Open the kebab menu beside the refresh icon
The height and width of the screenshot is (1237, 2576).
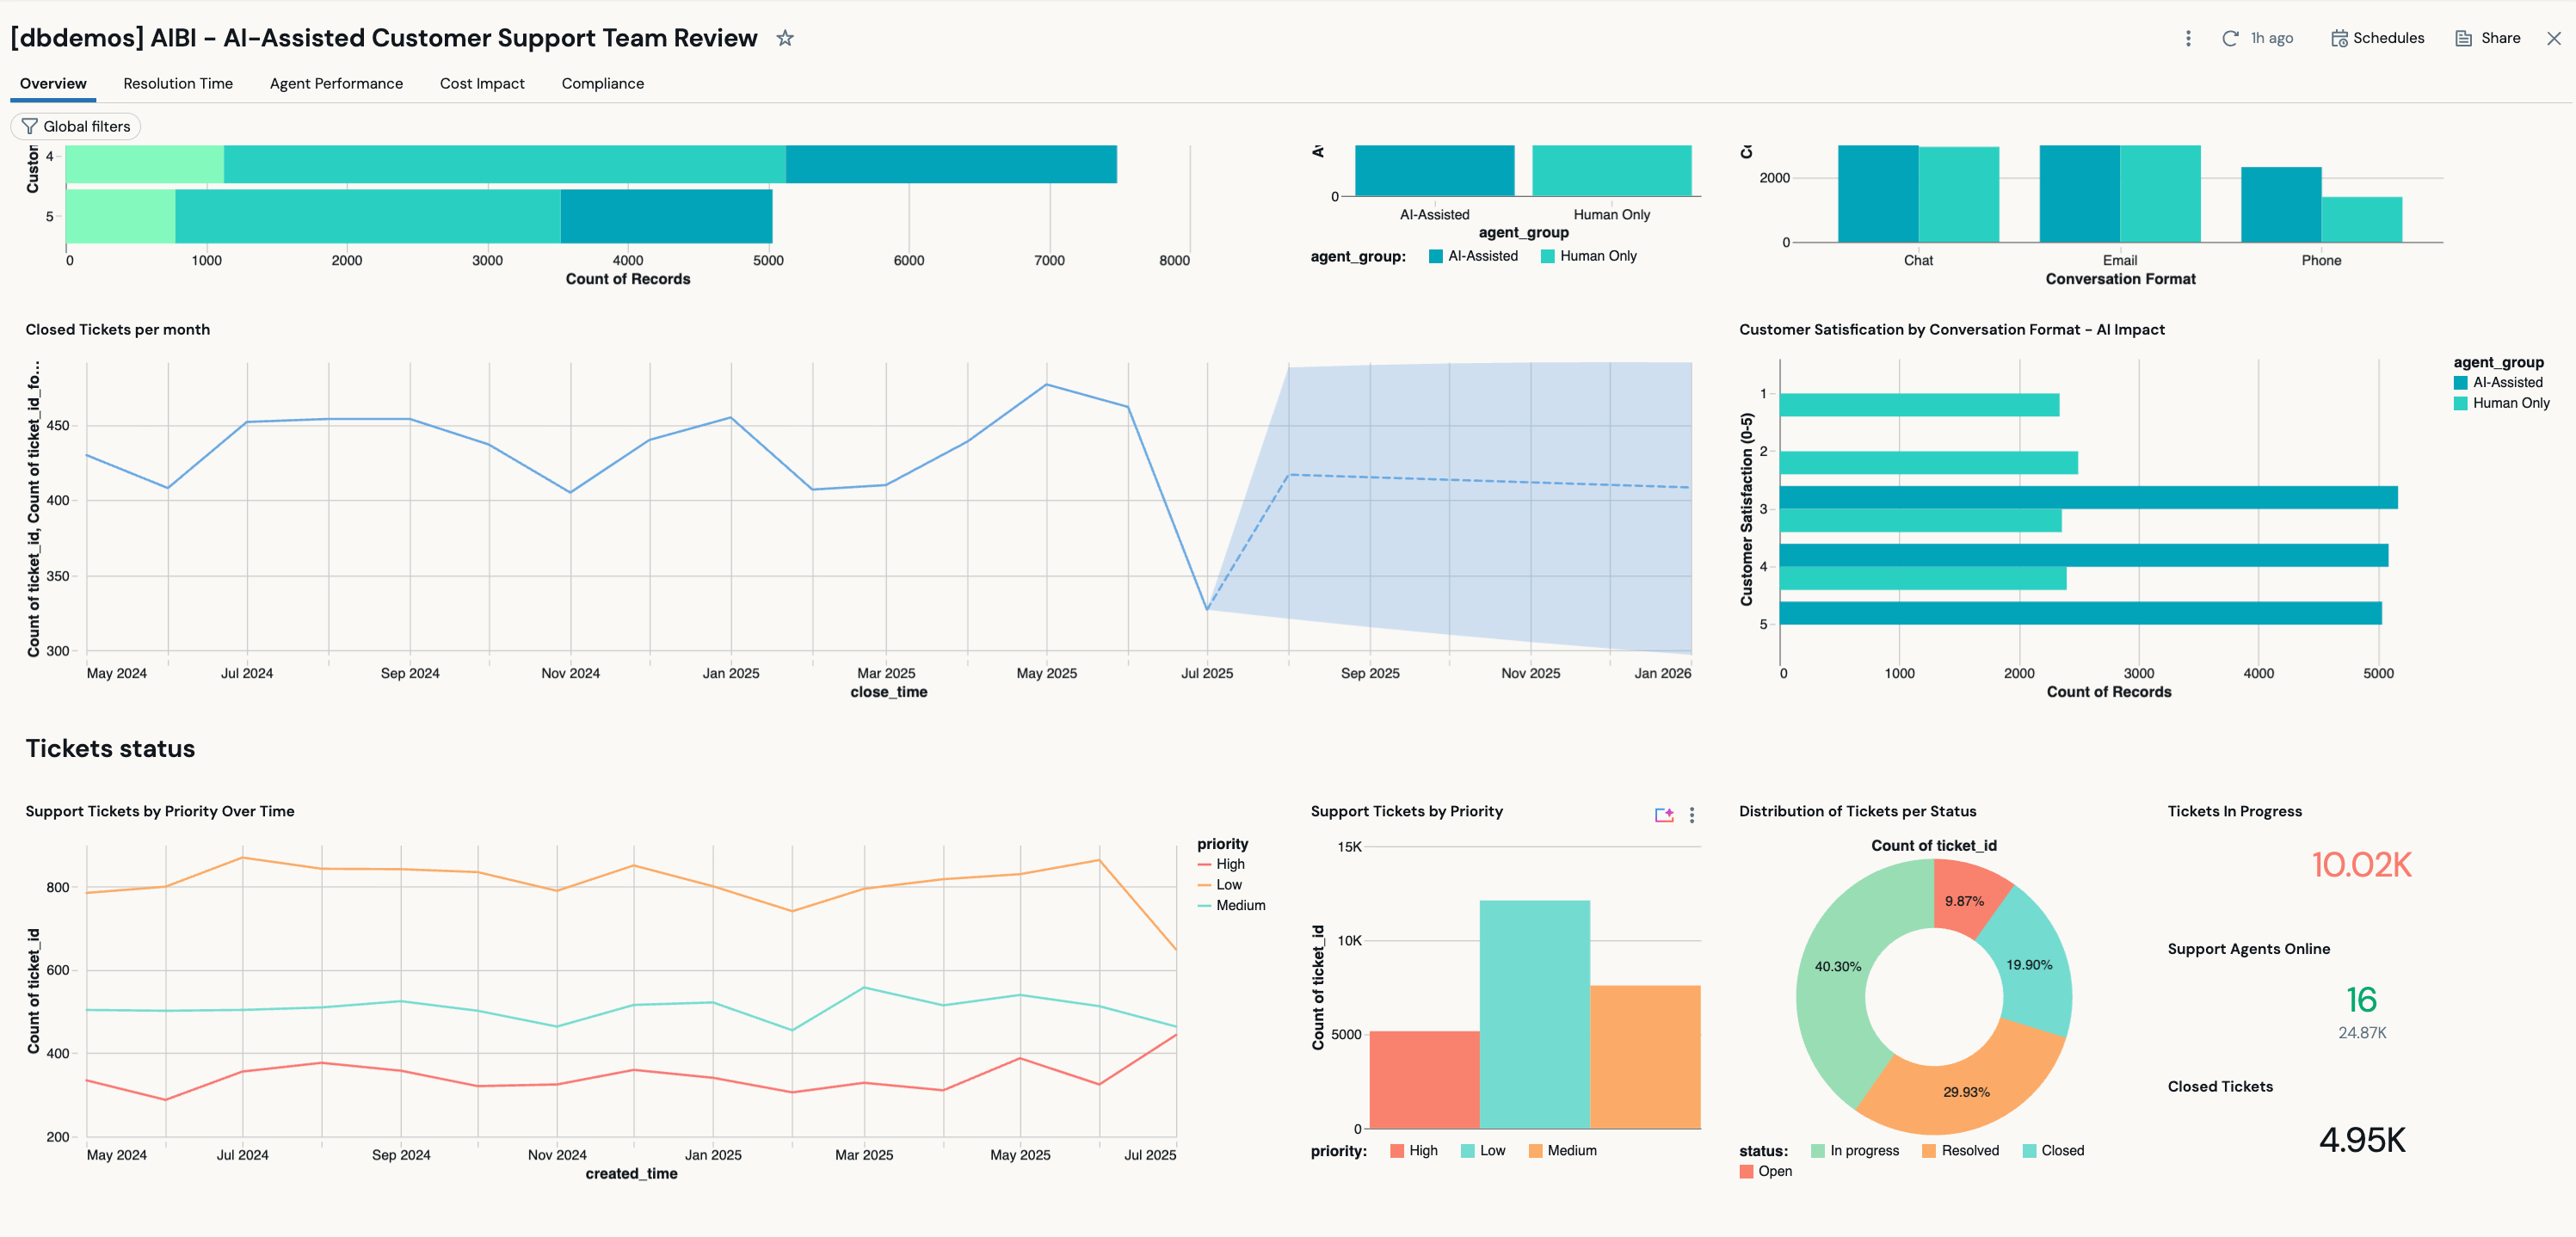(x=2188, y=38)
